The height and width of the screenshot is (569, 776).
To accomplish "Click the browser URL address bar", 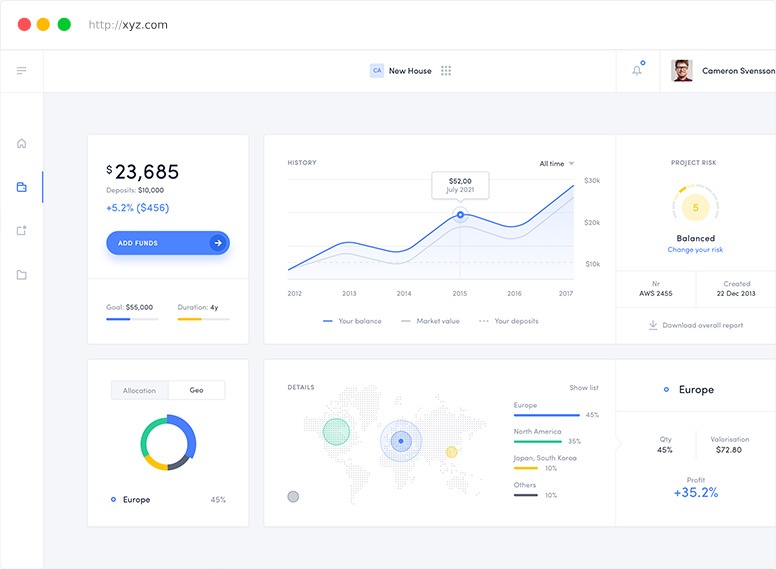I will [x=128, y=25].
